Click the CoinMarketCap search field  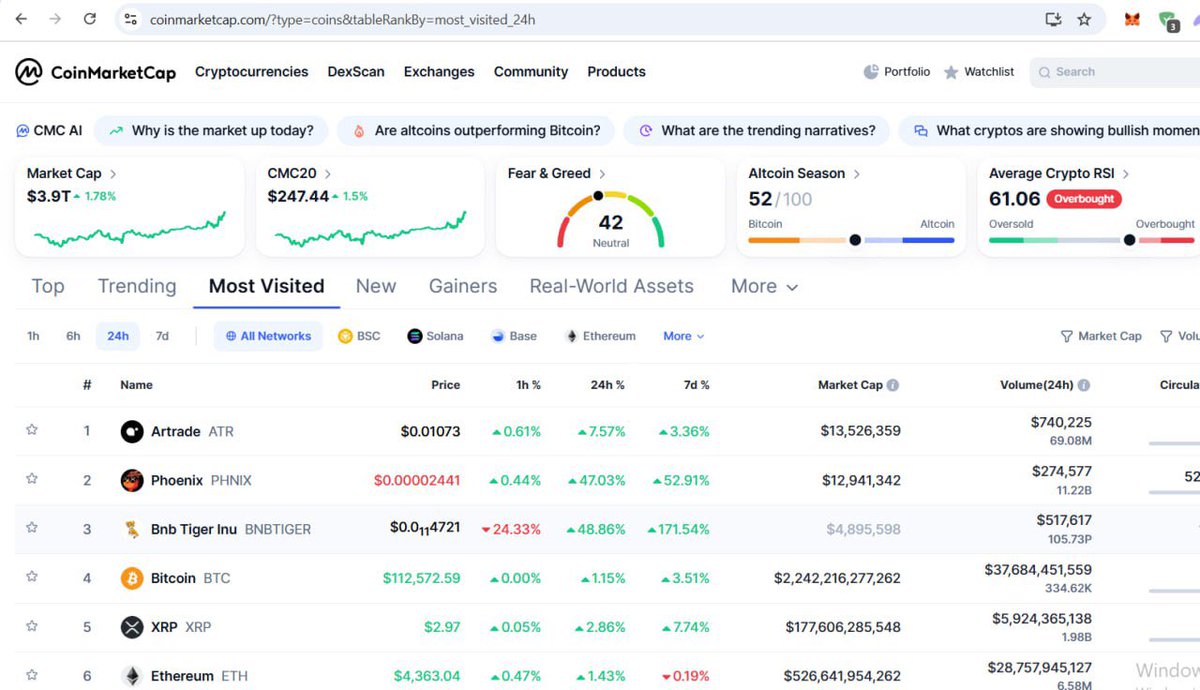[1115, 72]
